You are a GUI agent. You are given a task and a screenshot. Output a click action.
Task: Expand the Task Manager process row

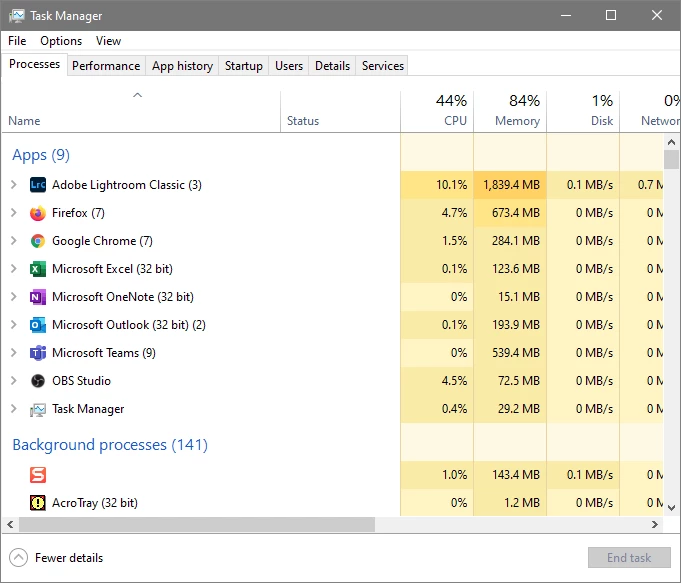(13, 409)
